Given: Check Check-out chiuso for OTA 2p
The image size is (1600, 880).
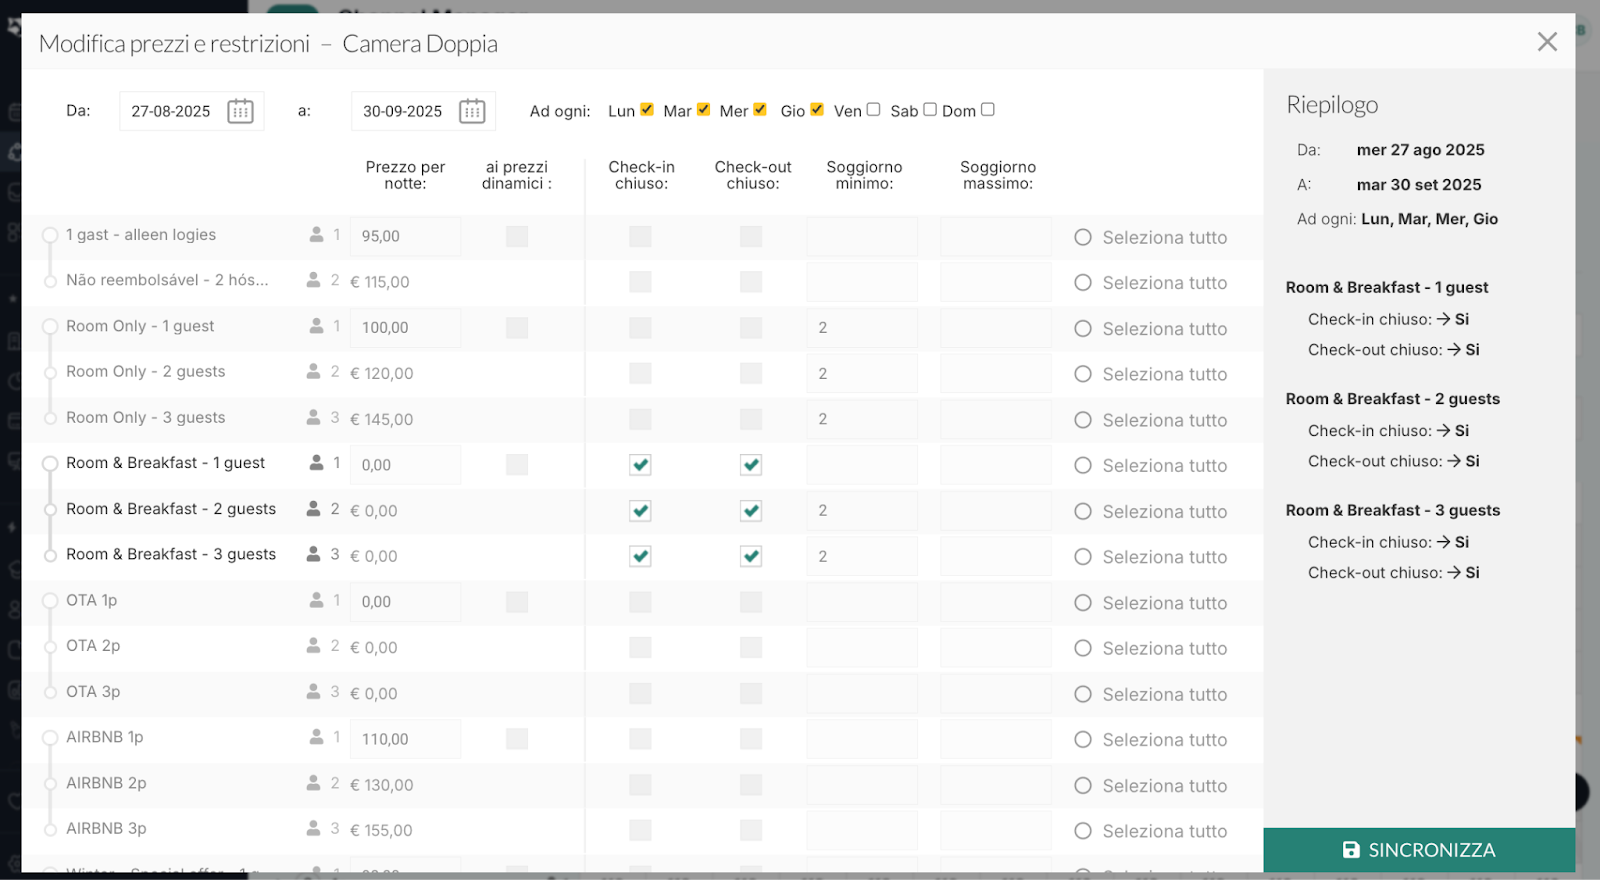Looking at the screenshot, I should click(x=751, y=647).
